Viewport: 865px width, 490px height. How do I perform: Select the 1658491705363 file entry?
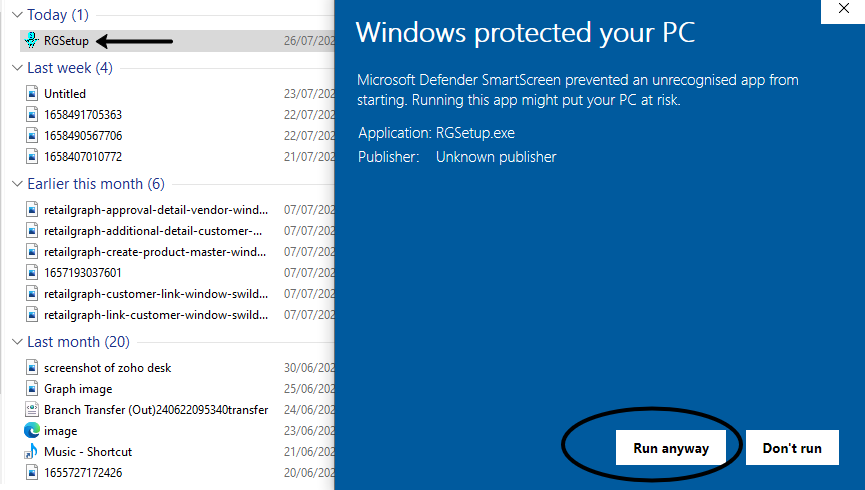tap(178, 115)
